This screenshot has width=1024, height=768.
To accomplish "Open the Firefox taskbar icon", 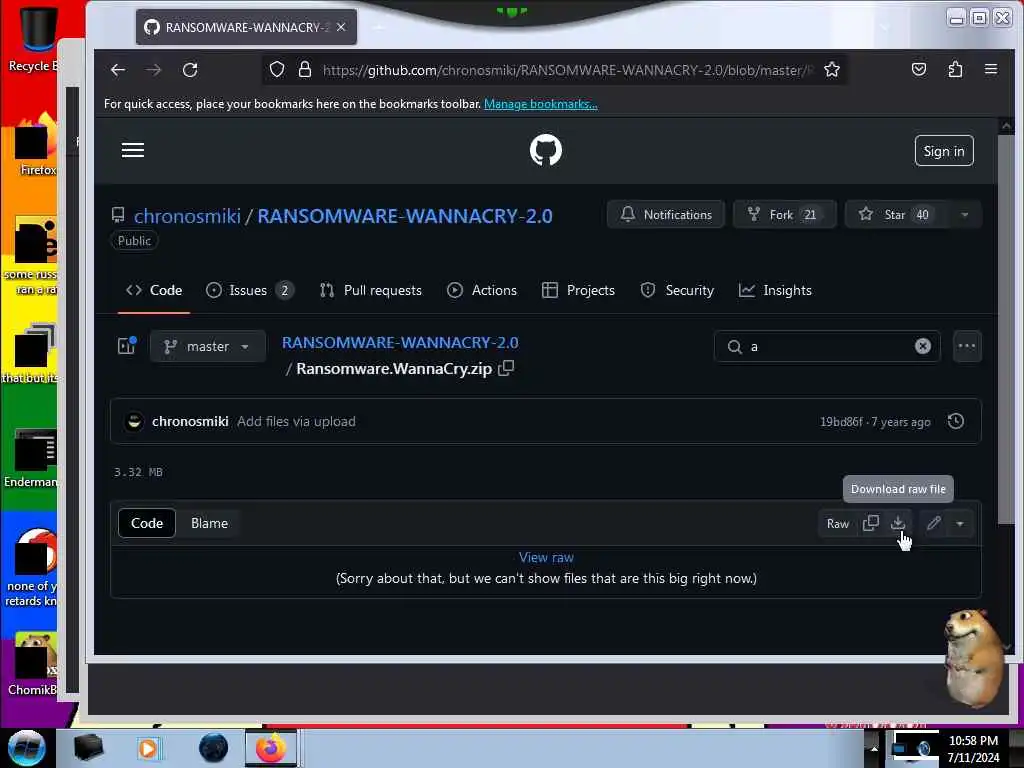I will (x=271, y=748).
